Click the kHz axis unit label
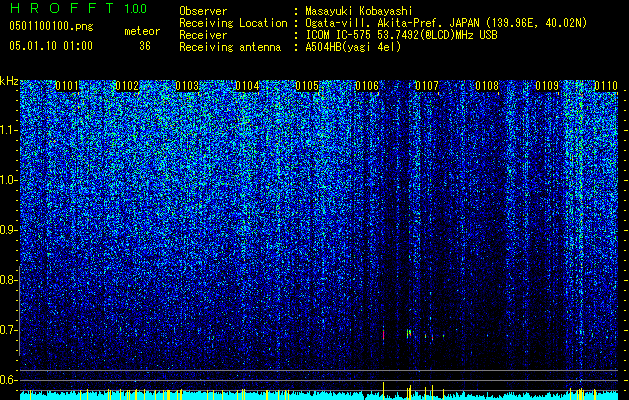Image resolution: width=629 pixels, height=400 pixels. (x=9, y=81)
